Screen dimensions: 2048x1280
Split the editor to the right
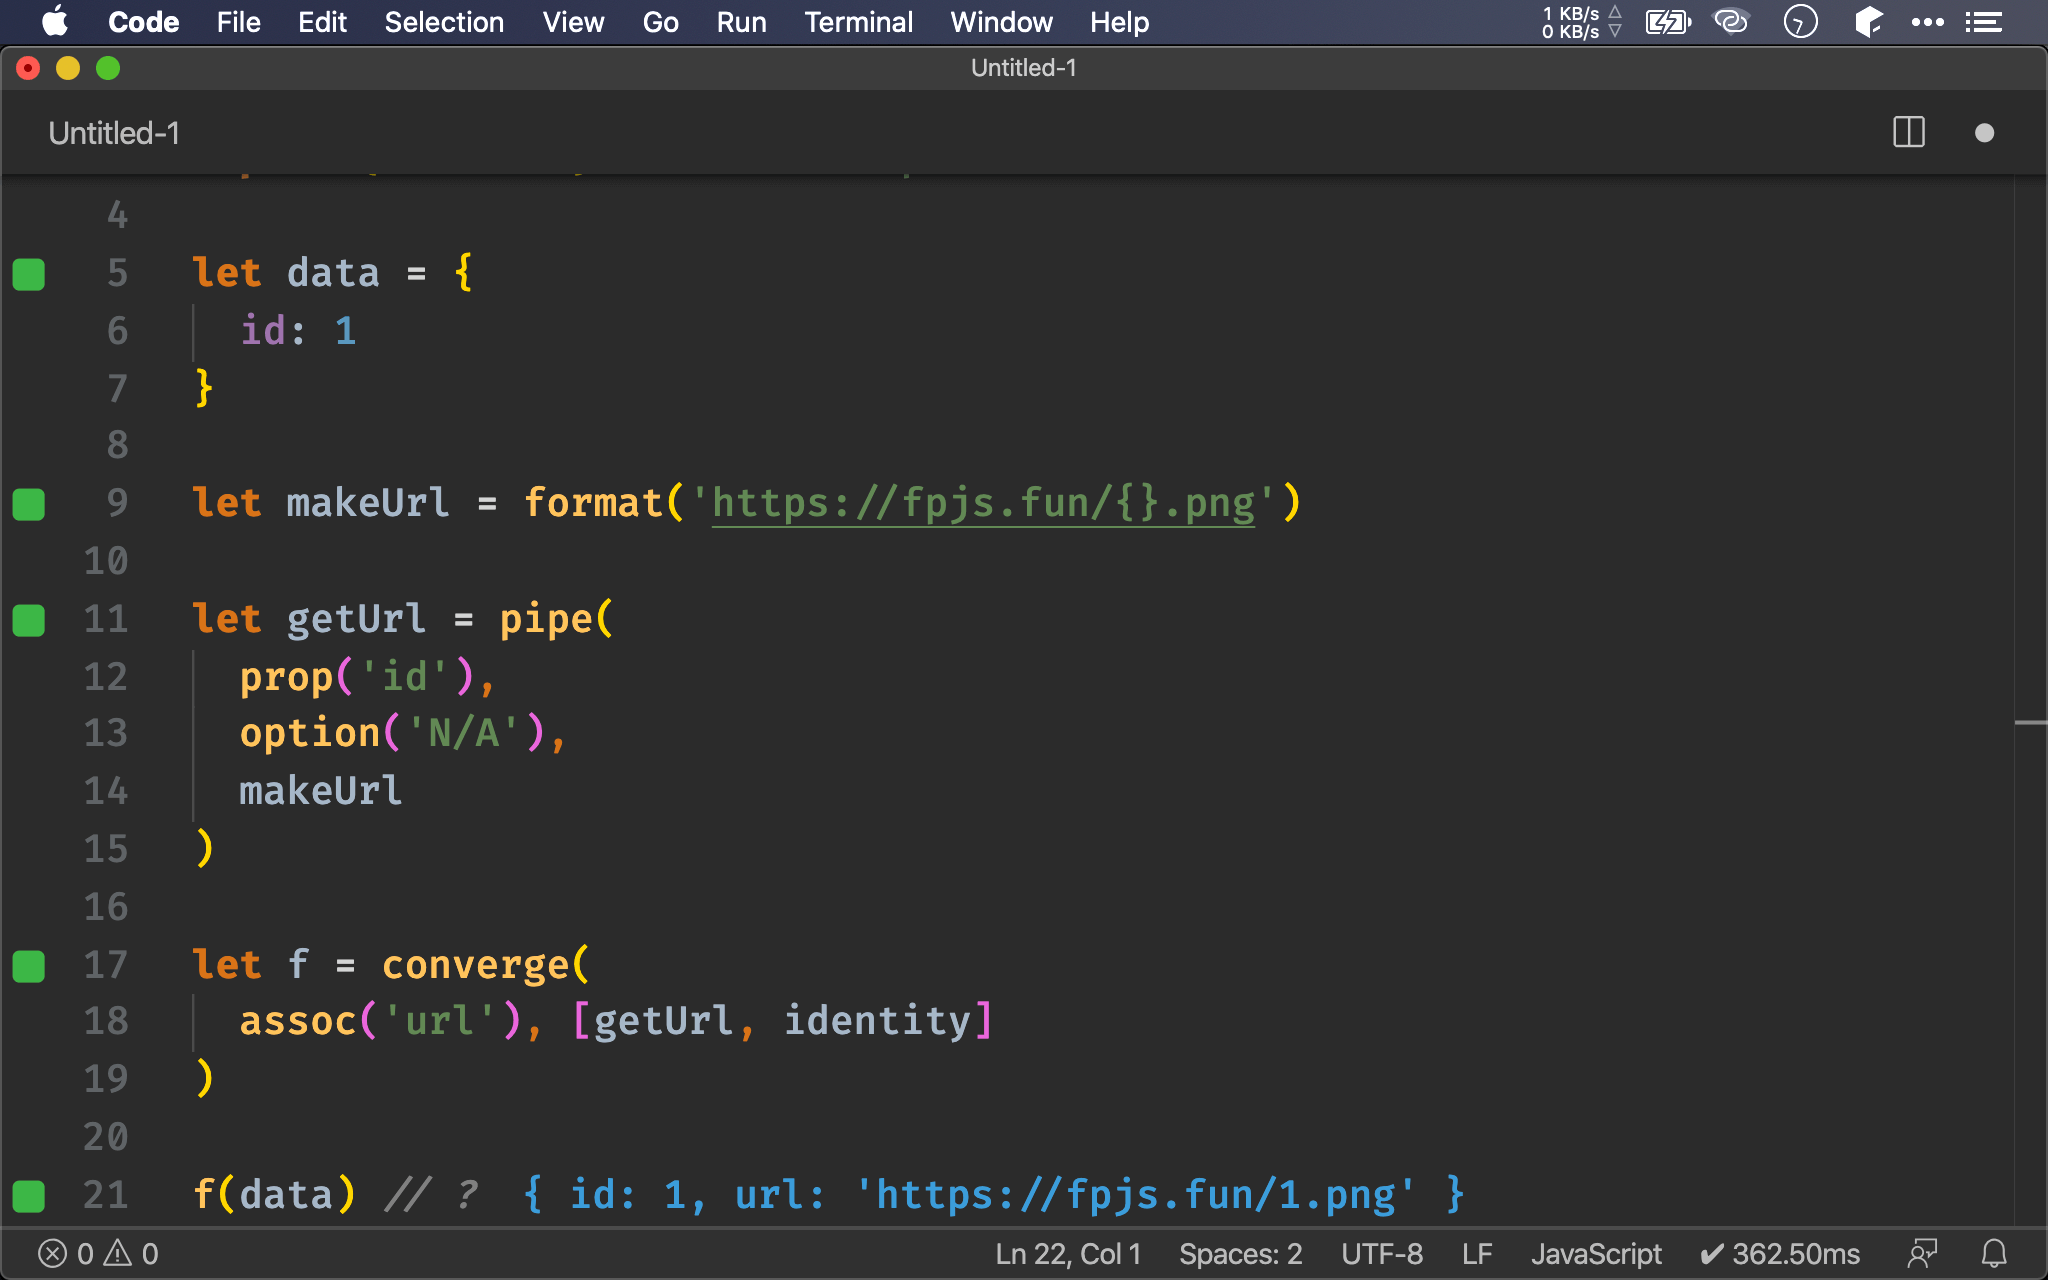click(1909, 133)
